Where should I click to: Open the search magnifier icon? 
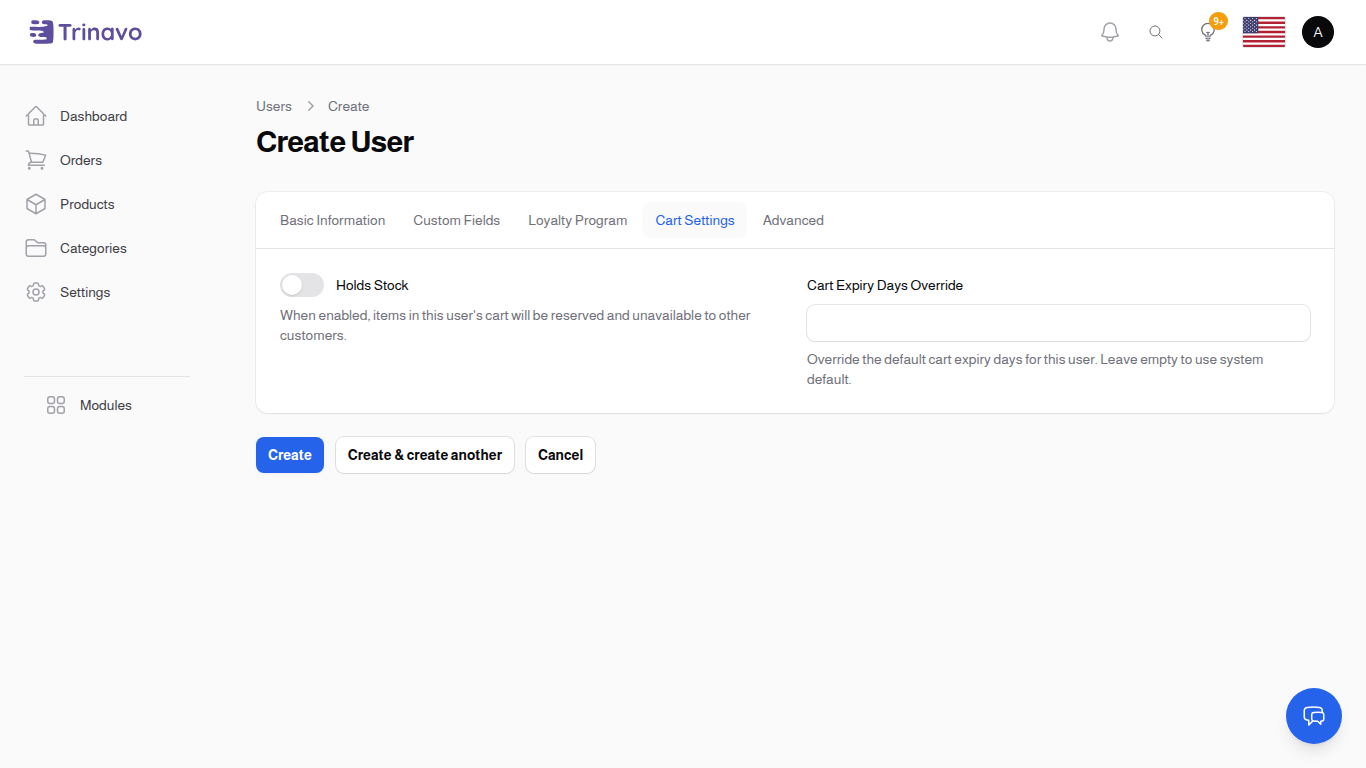(x=1156, y=32)
